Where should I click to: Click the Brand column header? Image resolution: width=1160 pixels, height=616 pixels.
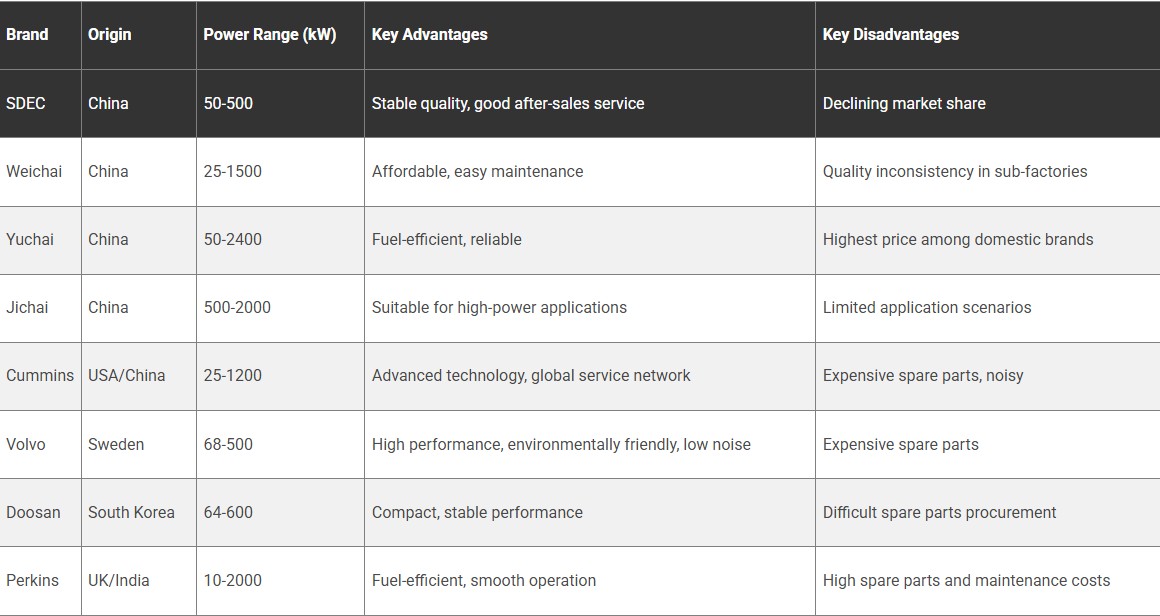pyautogui.click(x=27, y=34)
